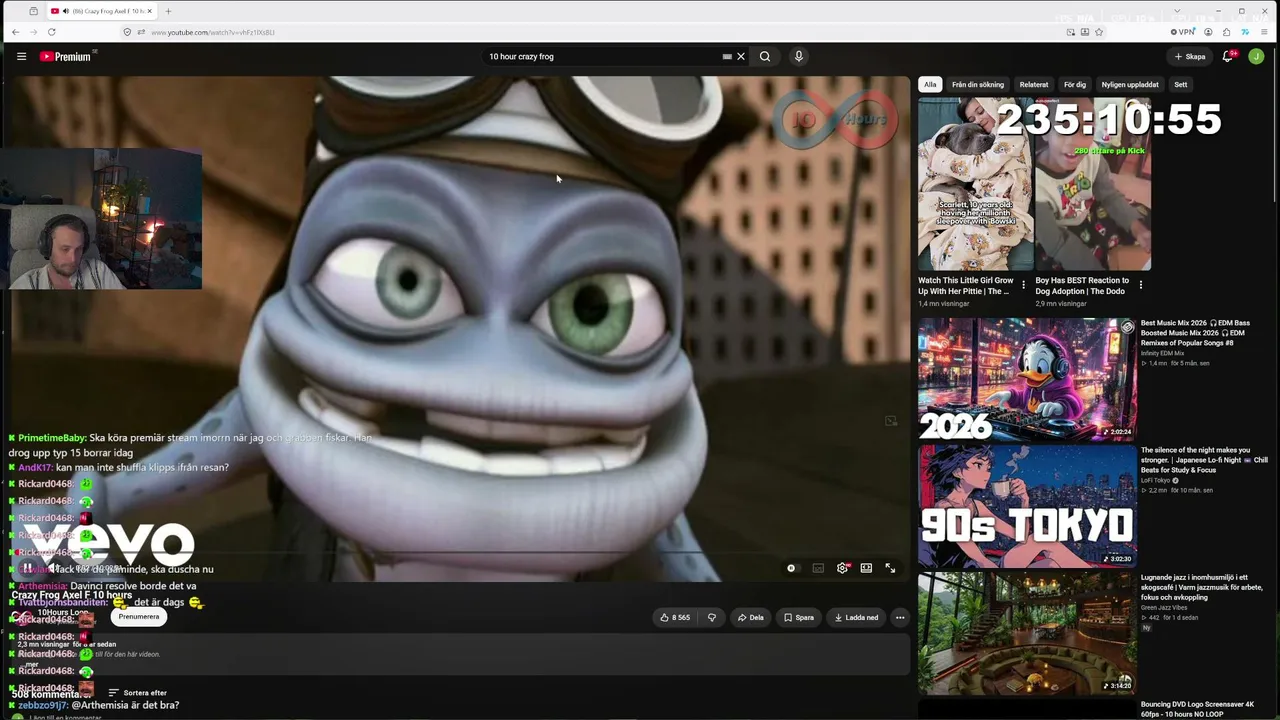Select the Alla filter chip
Screen dimensions: 1280x720
click(930, 85)
